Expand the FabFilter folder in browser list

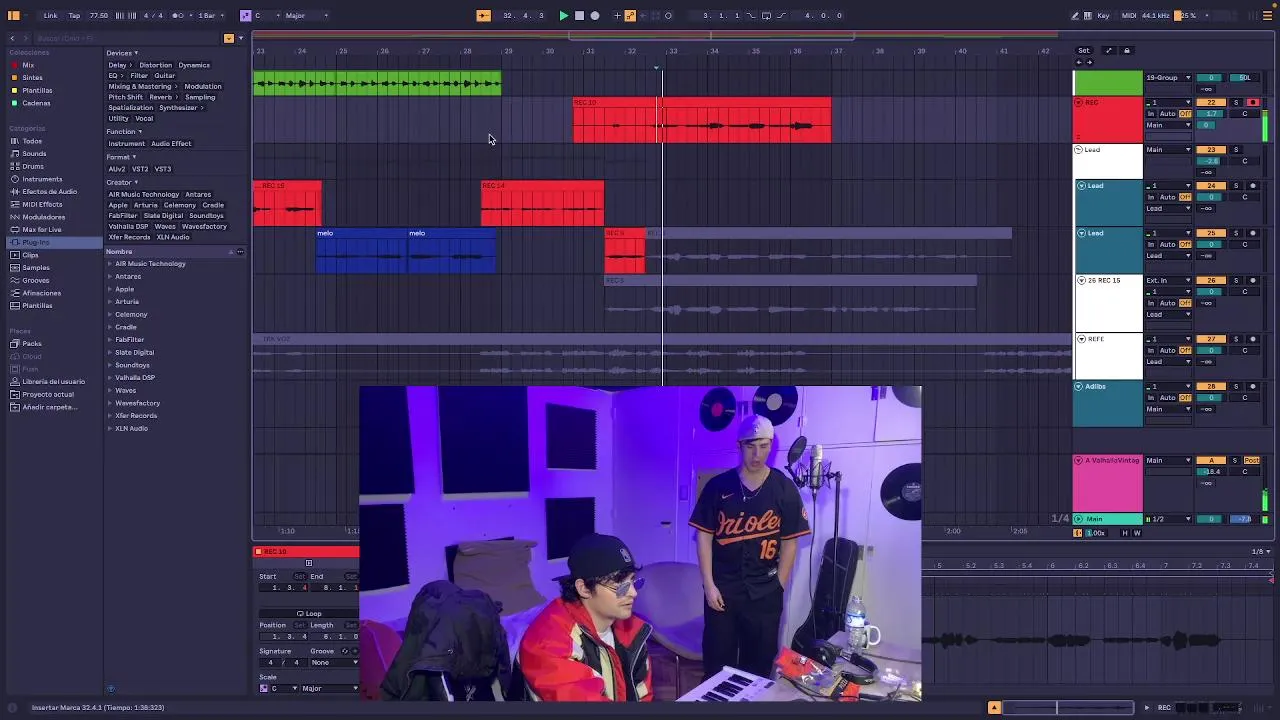click(110, 340)
